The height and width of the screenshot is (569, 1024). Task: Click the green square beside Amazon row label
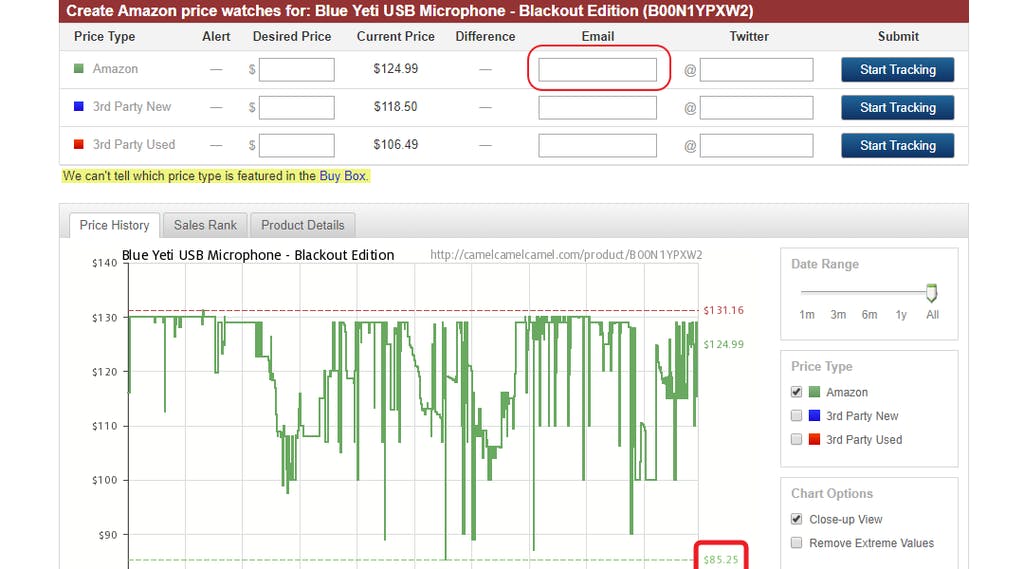[79, 69]
